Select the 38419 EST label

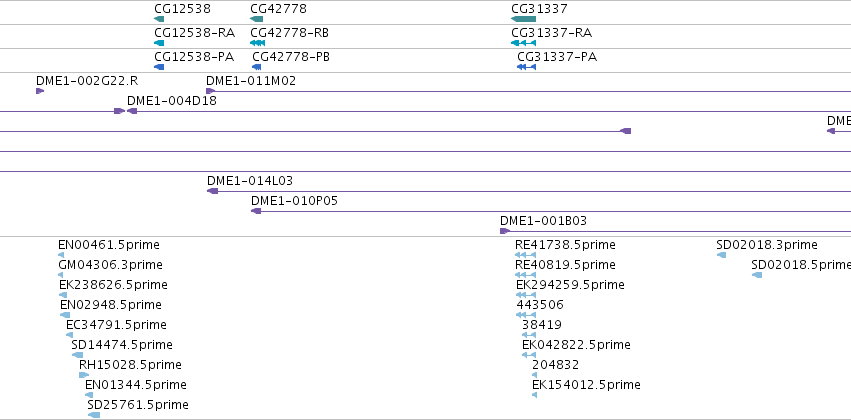(x=542, y=324)
